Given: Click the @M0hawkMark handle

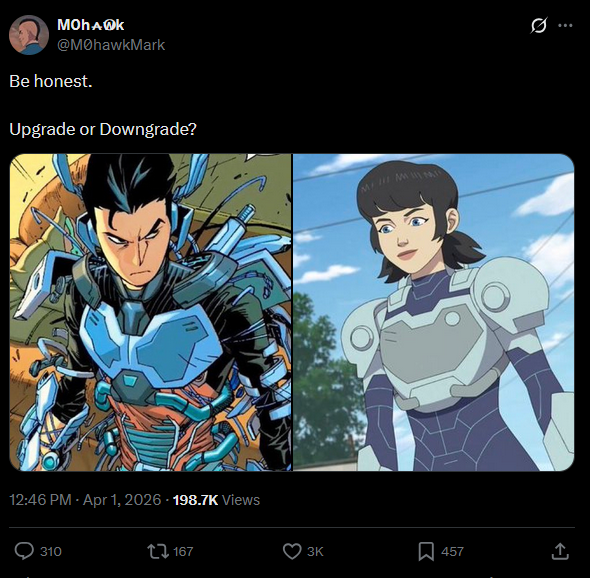Looking at the screenshot, I should pyautogui.click(x=111, y=45).
